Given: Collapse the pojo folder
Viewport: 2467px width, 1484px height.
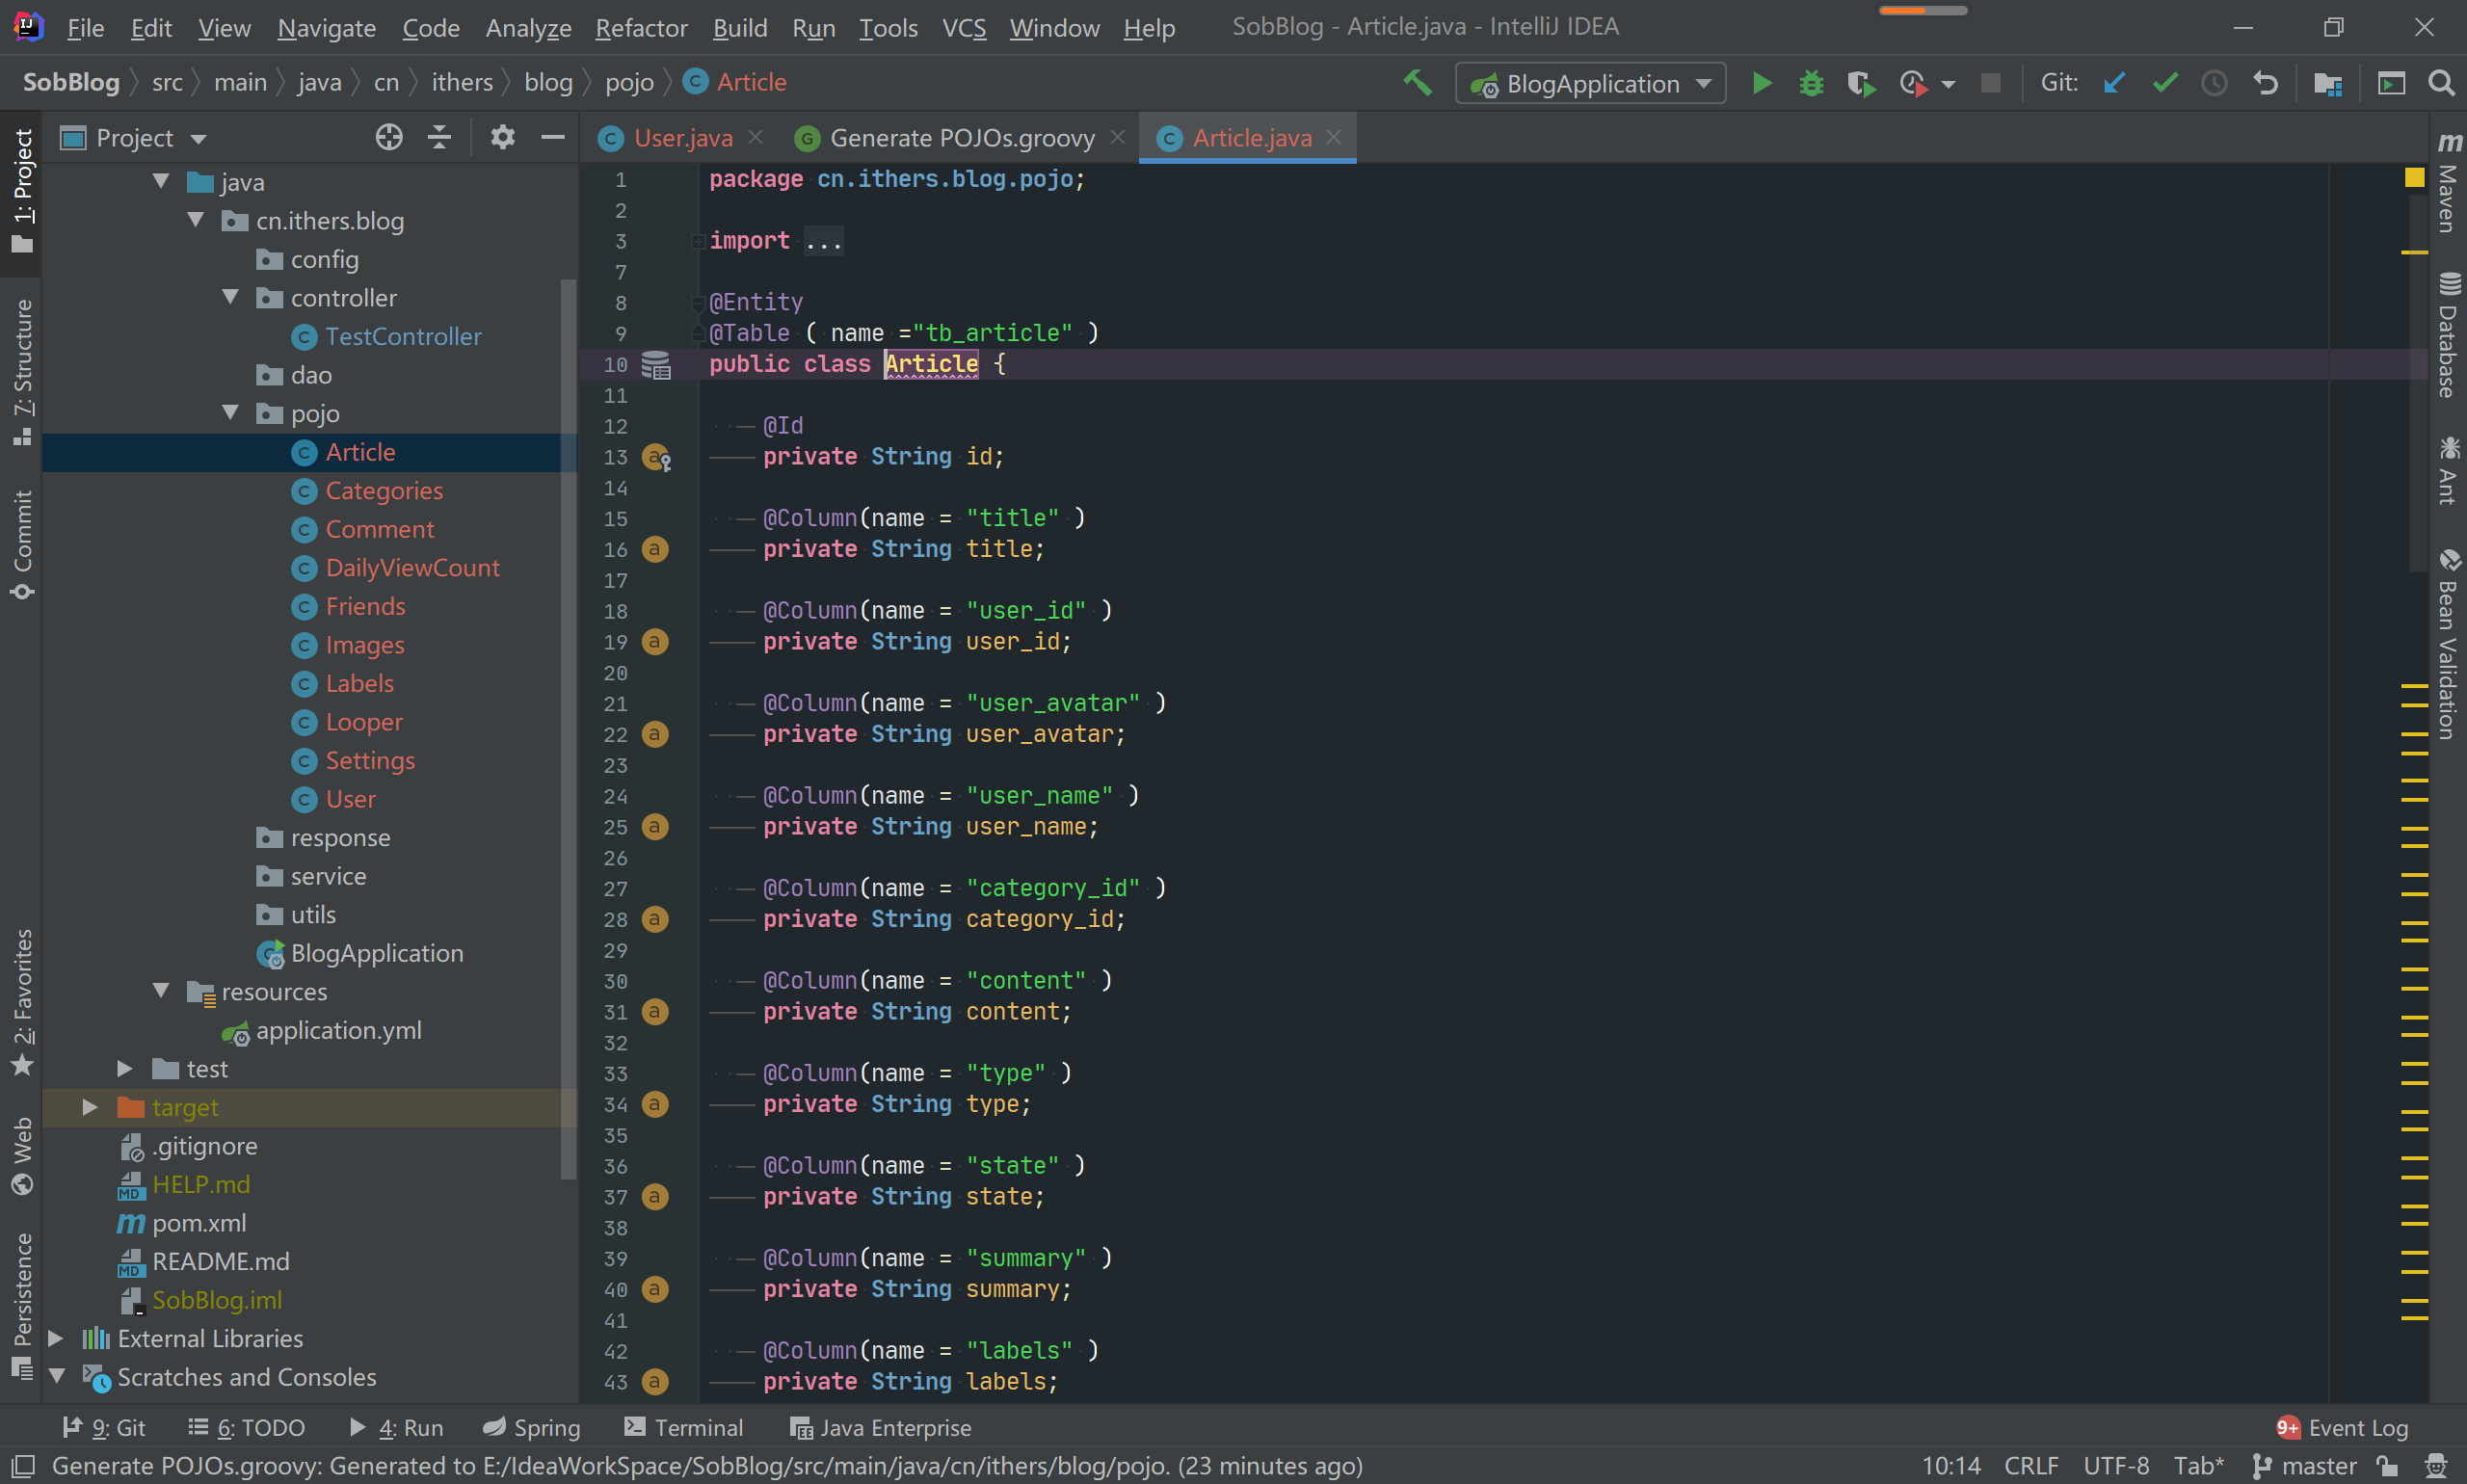Looking at the screenshot, I should [x=231, y=413].
